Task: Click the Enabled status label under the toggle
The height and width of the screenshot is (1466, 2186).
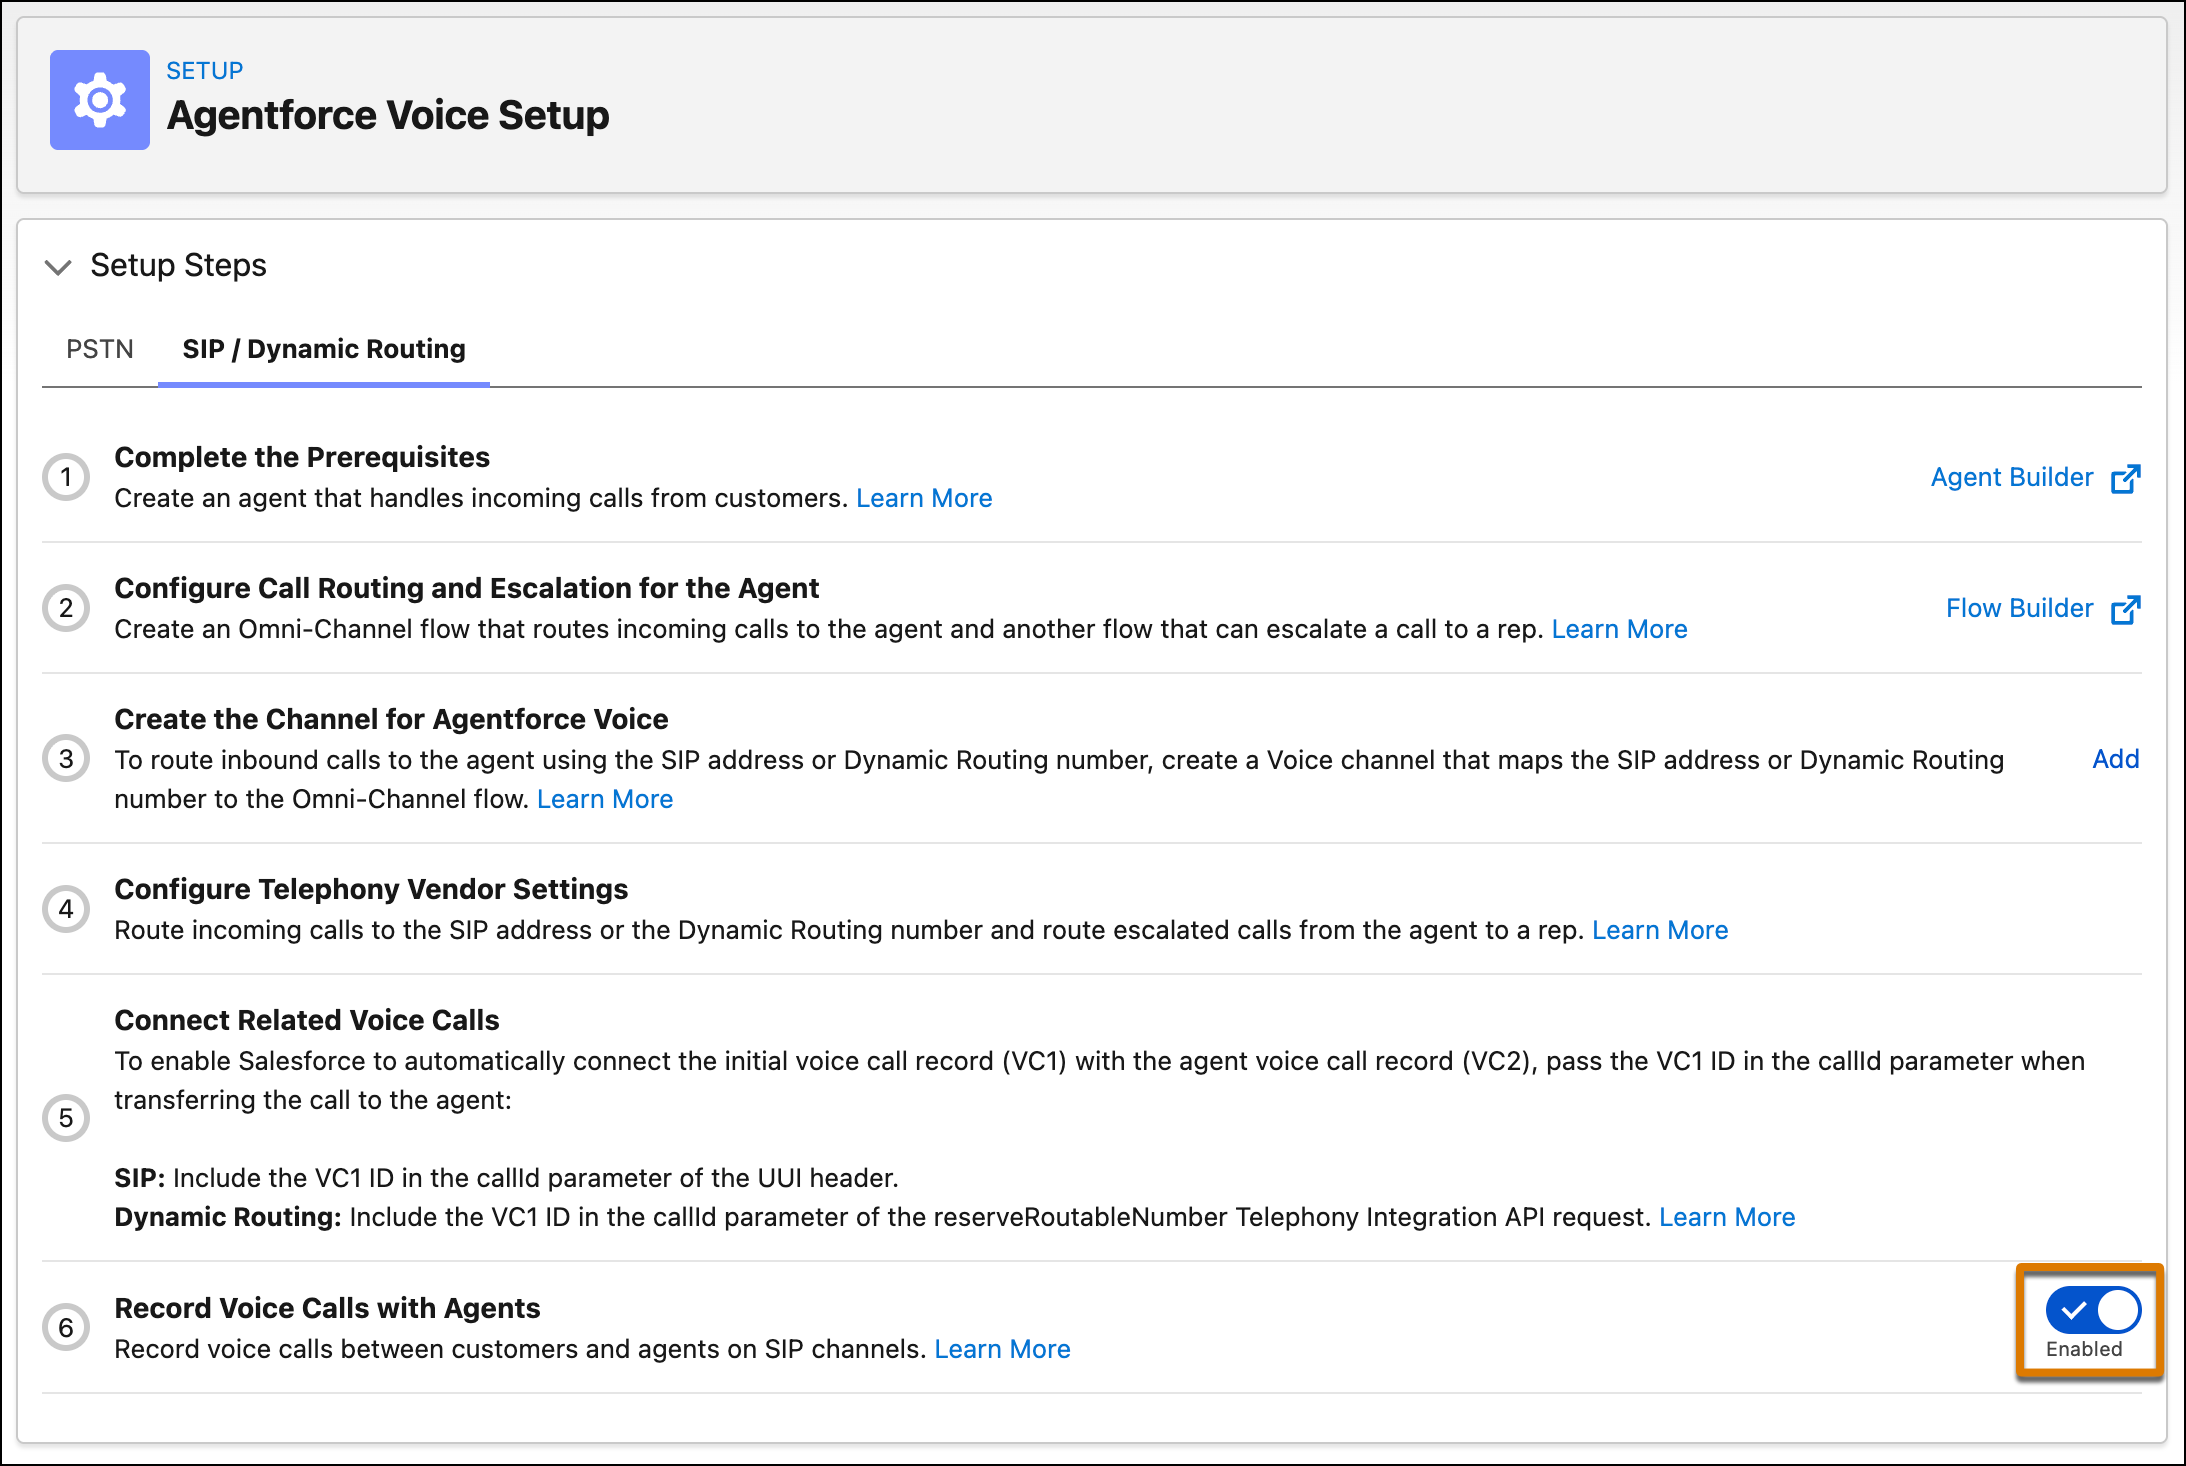Action: [2084, 1349]
